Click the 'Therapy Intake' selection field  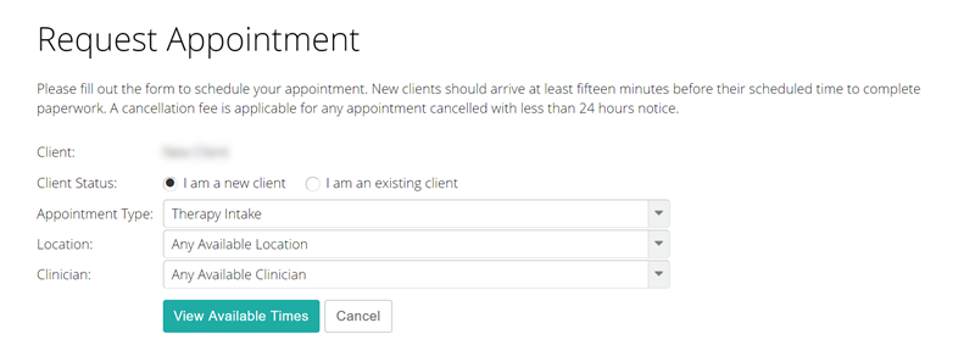coord(416,214)
